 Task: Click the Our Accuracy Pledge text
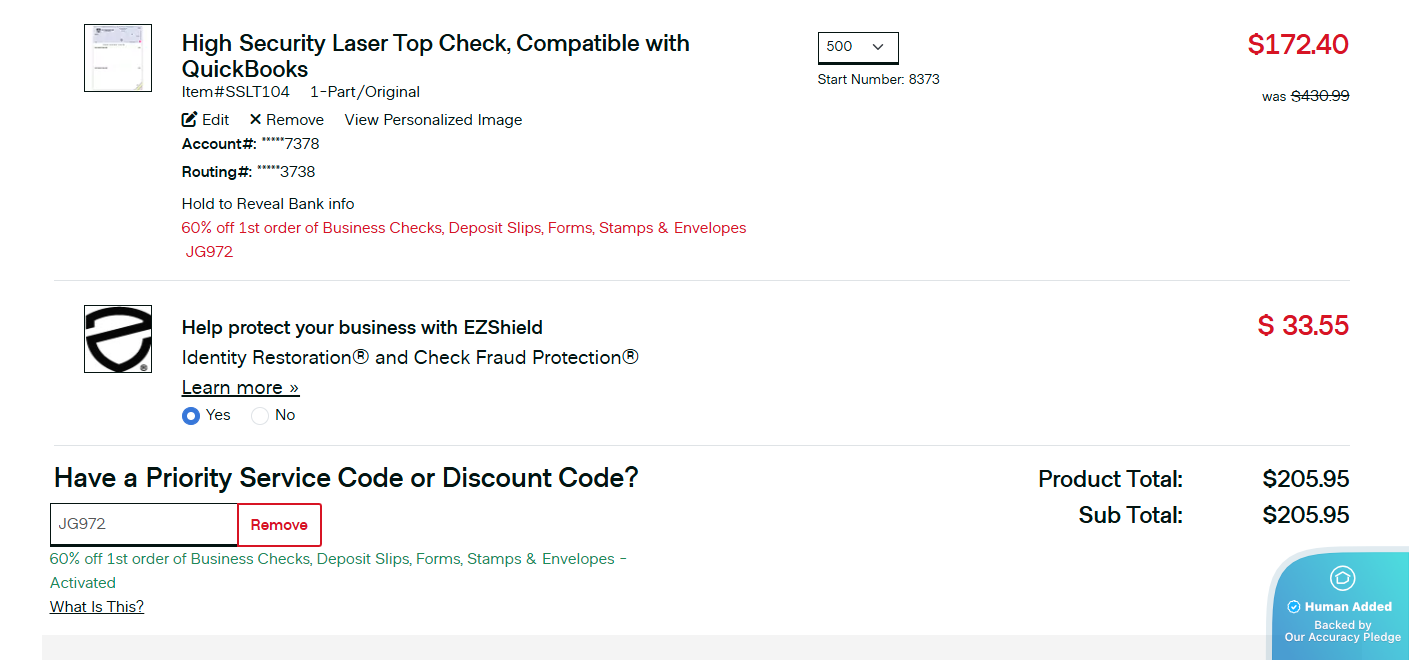[1342, 637]
